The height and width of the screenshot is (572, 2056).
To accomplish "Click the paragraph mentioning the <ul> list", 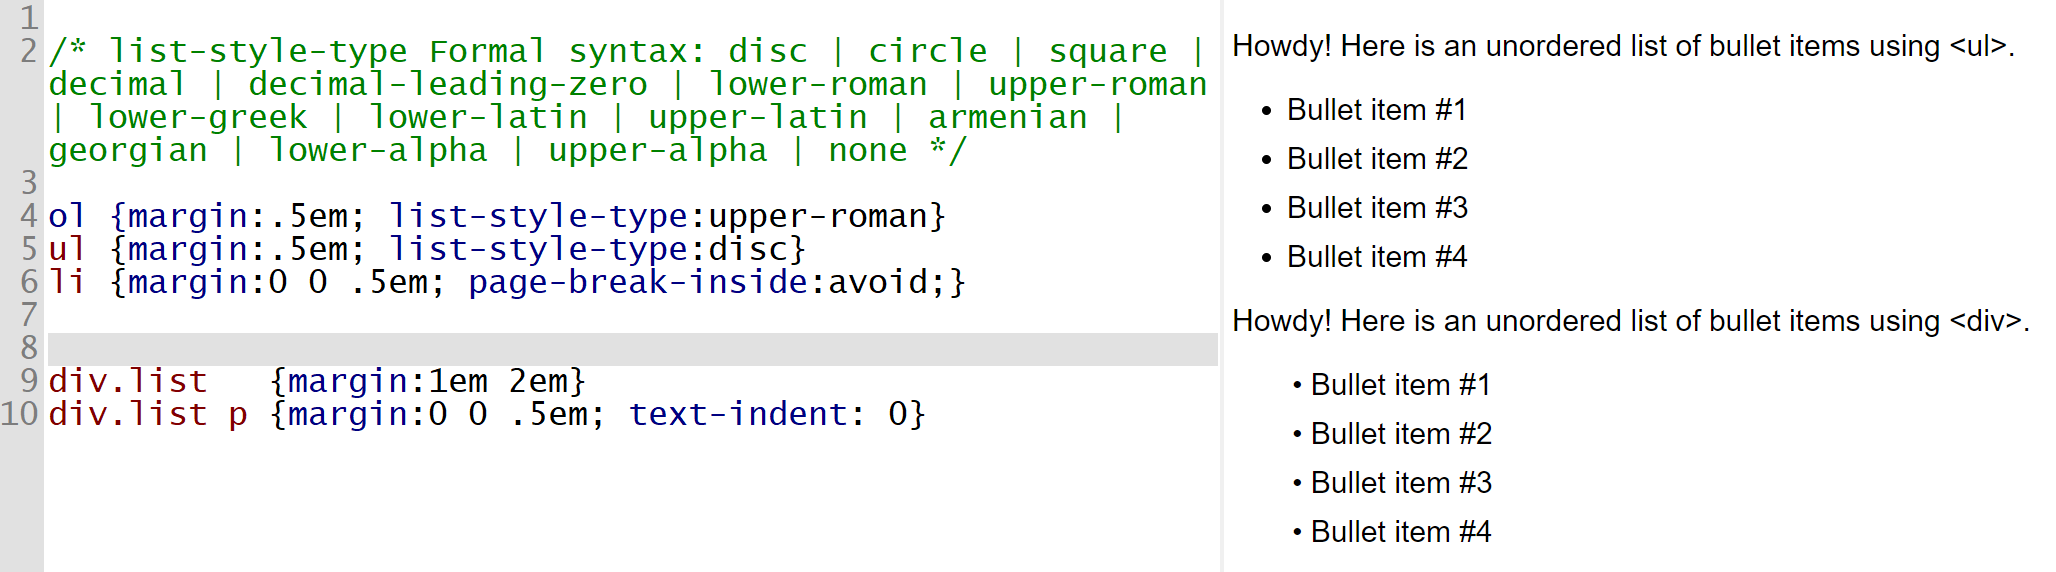I will [1622, 47].
